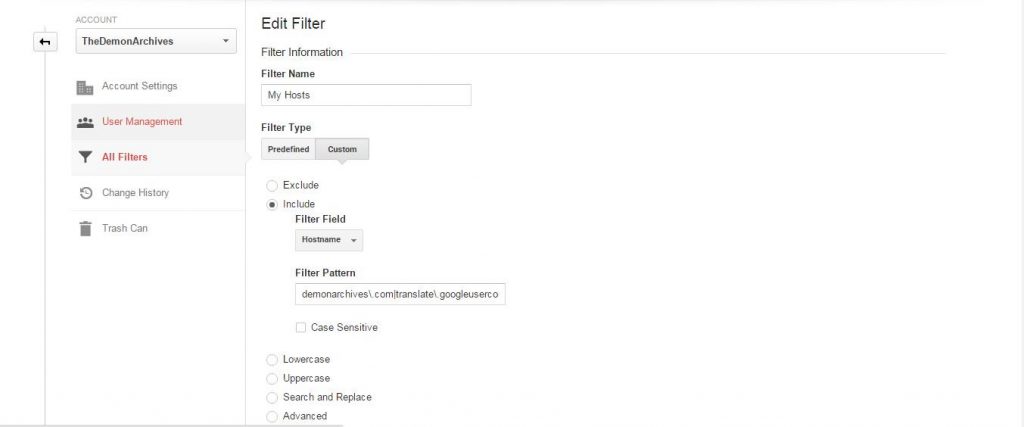Select the Advanced filter option
The width and height of the screenshot is (1024, 427).
click(272, 417)
